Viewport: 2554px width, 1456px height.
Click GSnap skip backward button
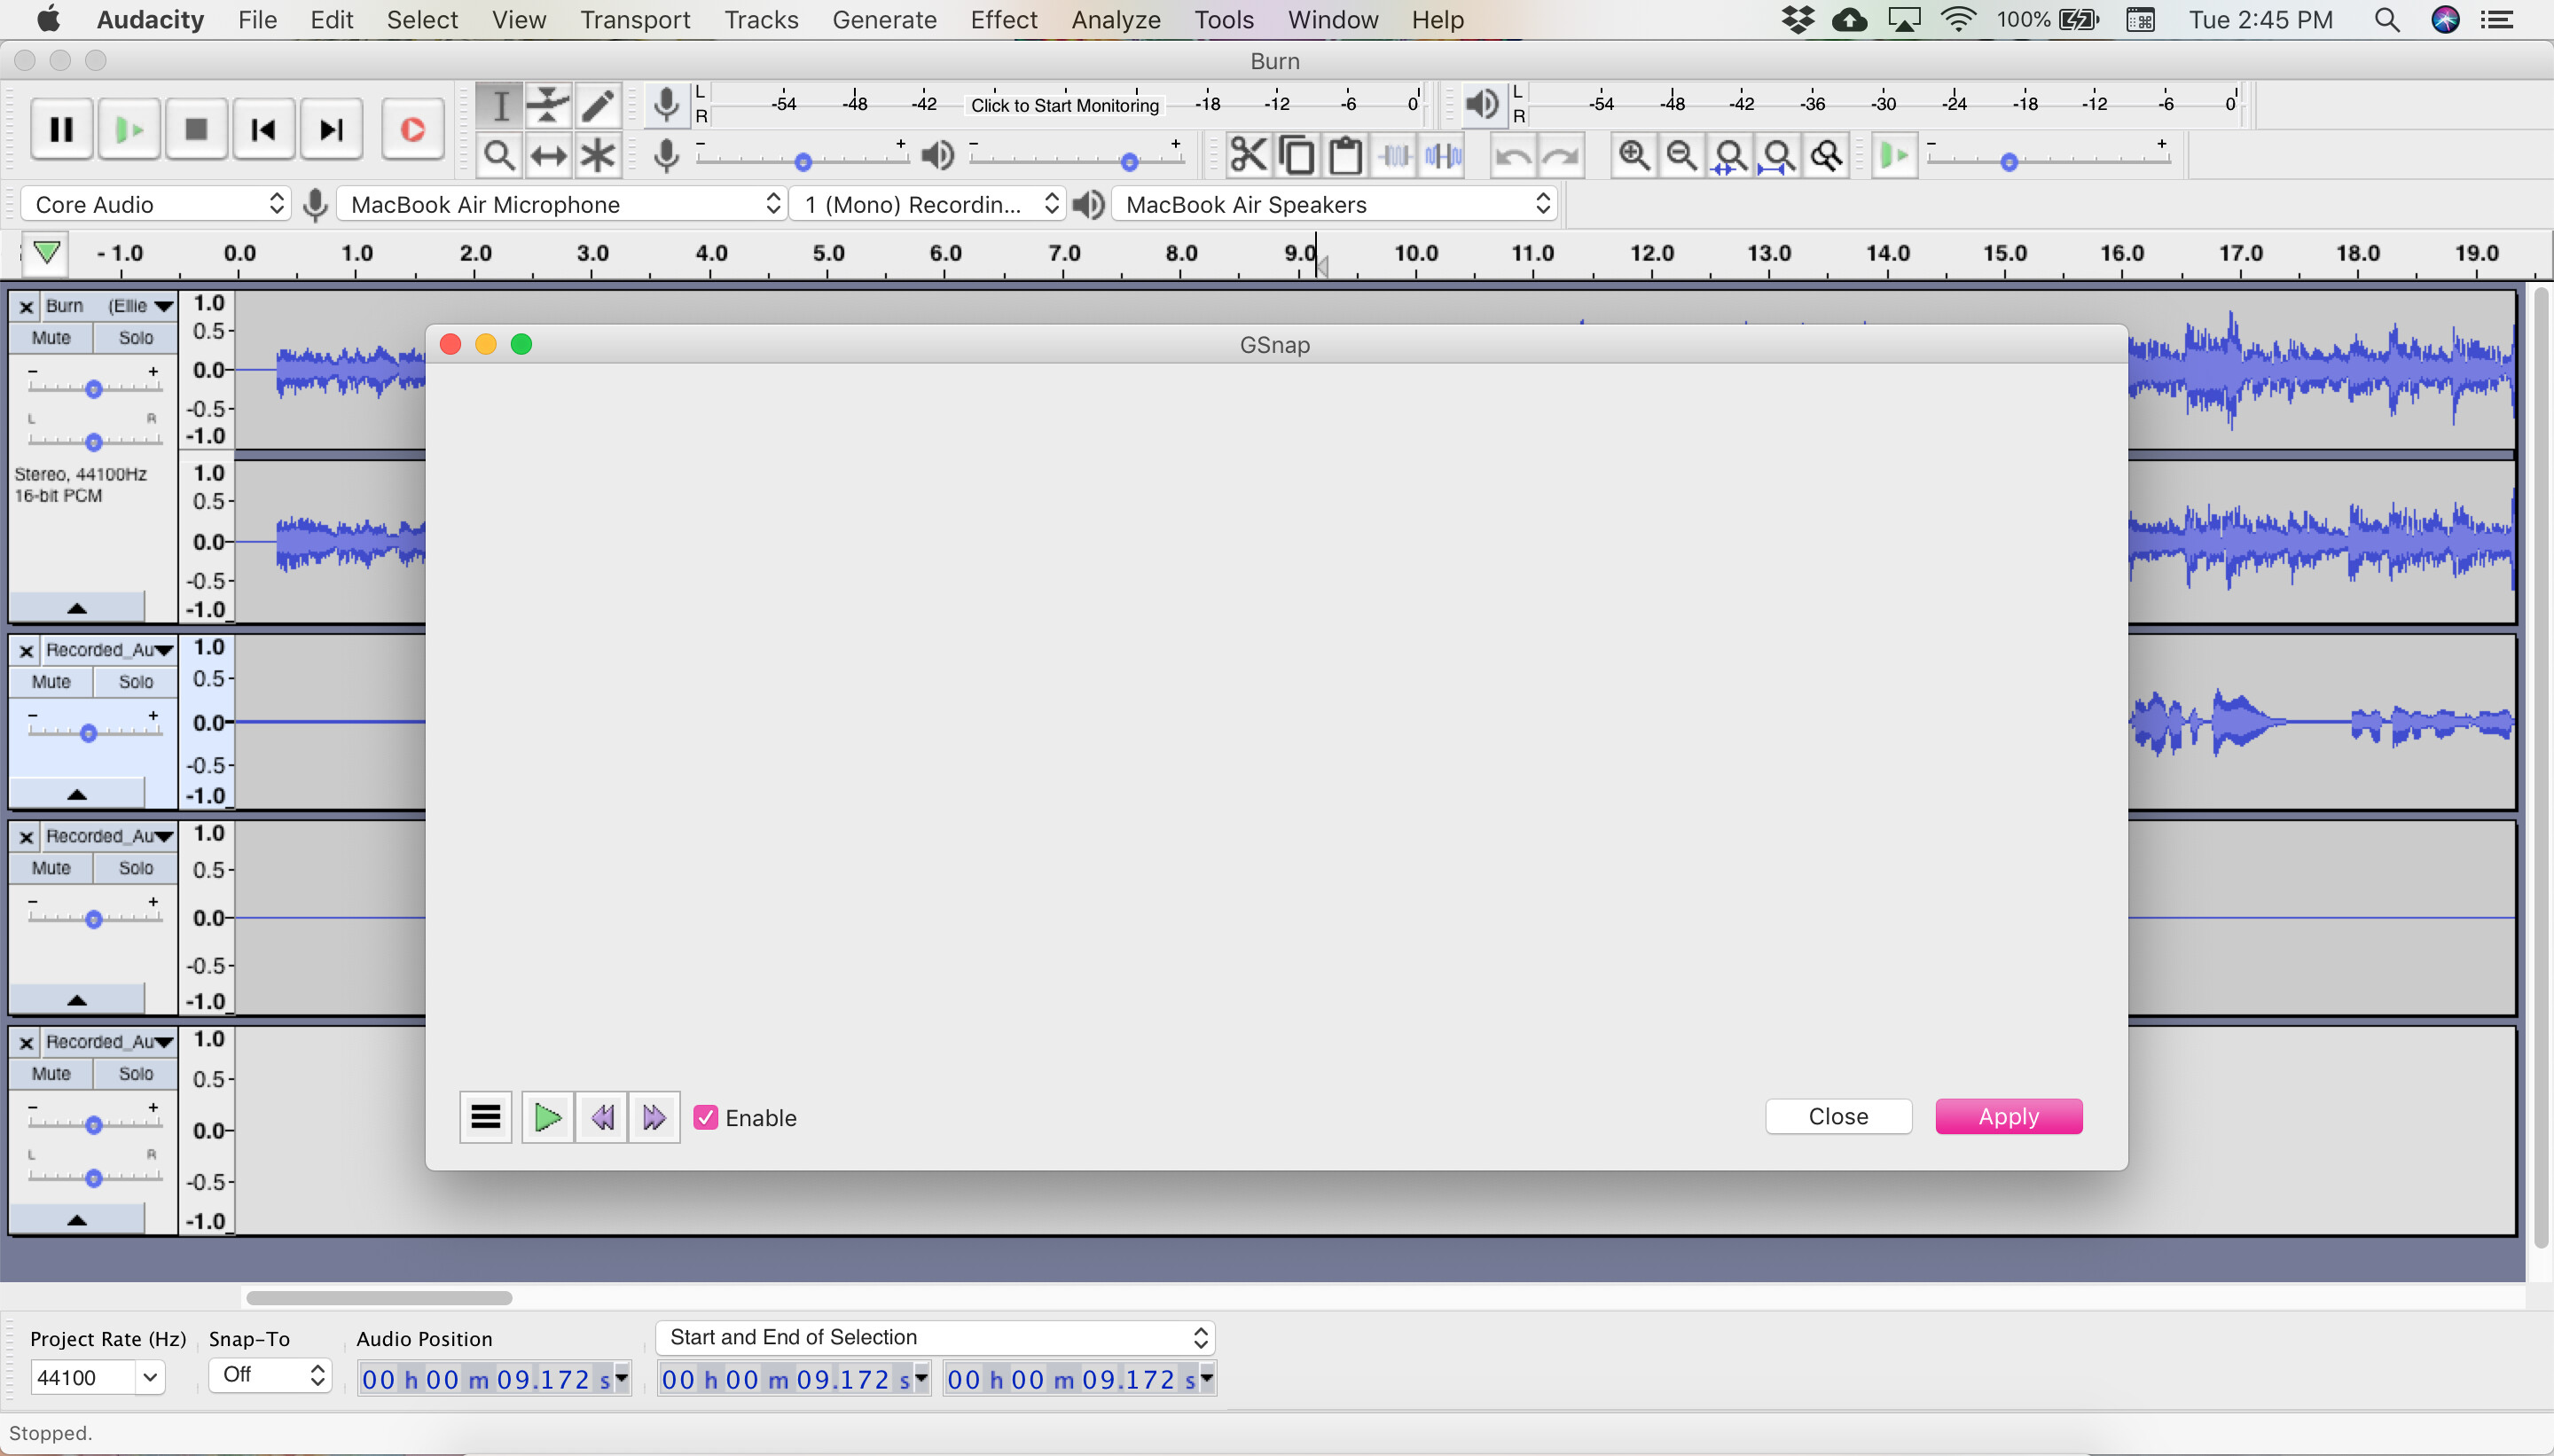pos(602,1116)
